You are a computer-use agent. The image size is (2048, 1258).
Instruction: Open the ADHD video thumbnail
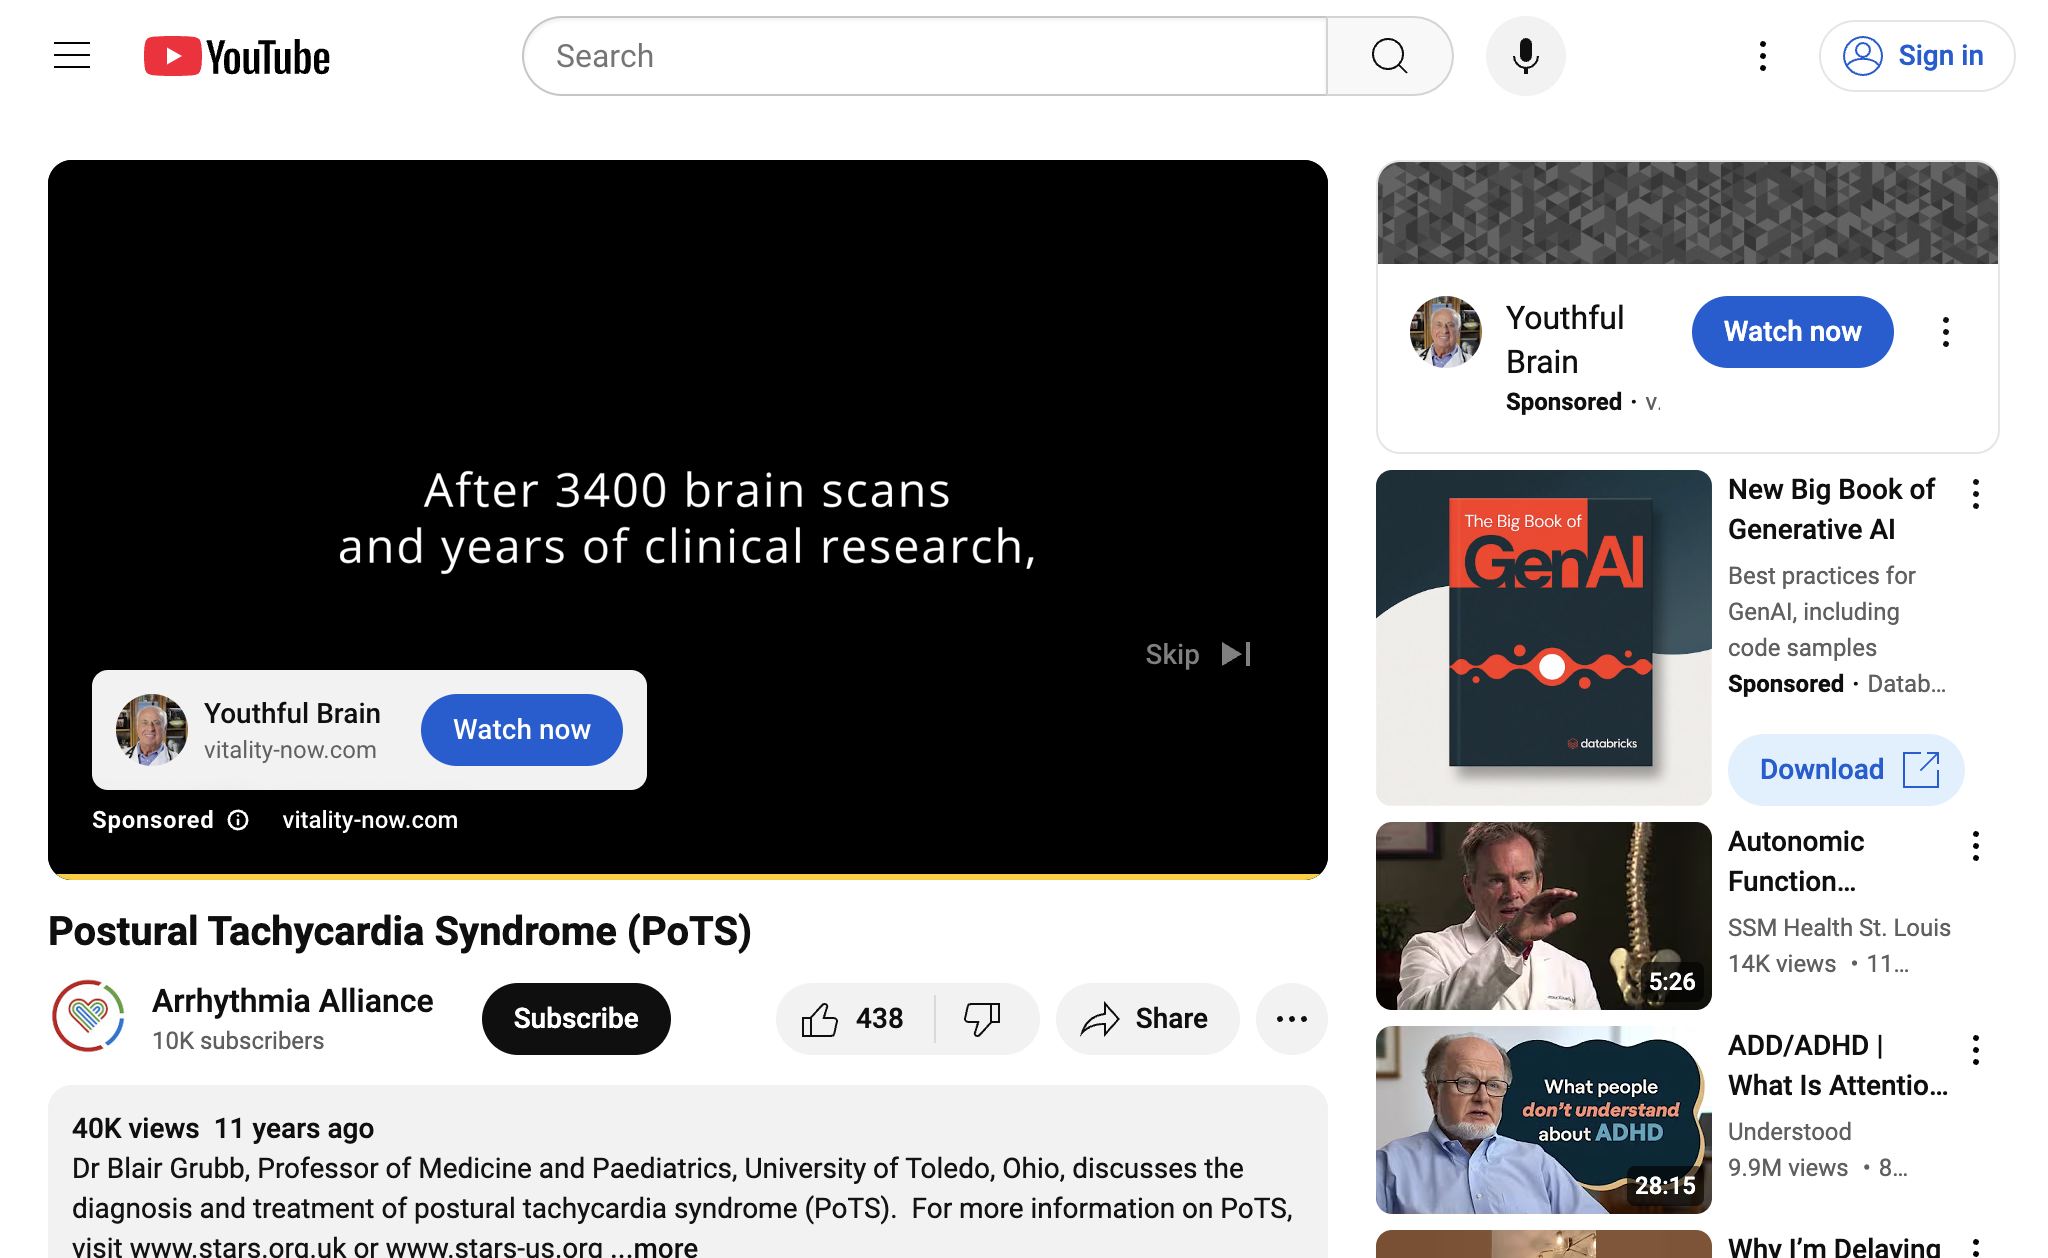point(1544,1120)
